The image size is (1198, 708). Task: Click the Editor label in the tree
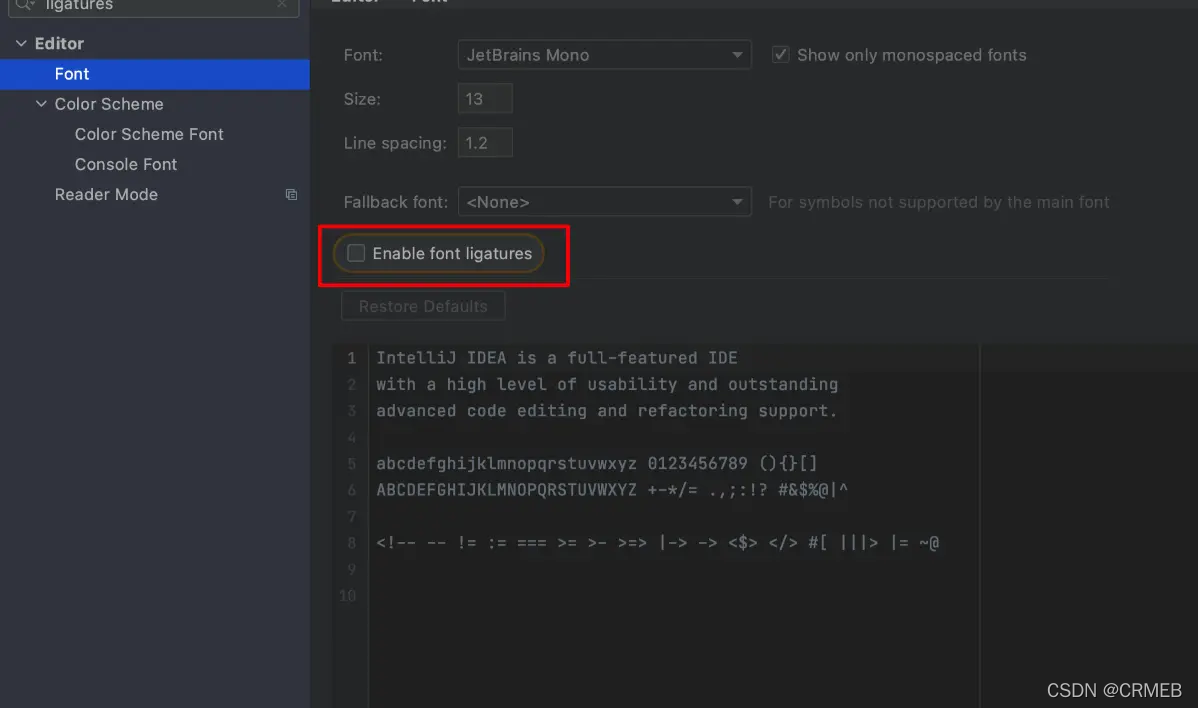coord(59,44)
